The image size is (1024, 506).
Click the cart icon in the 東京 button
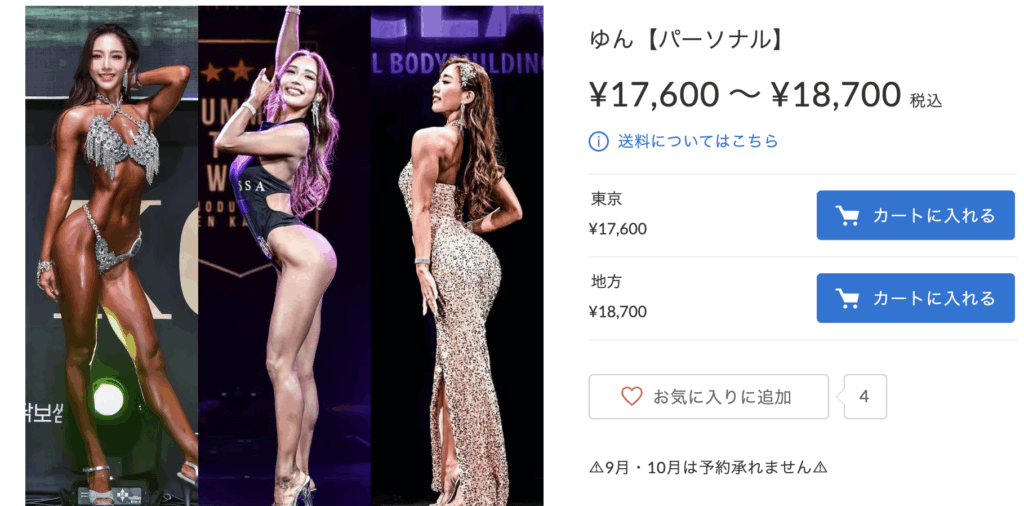coord(848,215)
